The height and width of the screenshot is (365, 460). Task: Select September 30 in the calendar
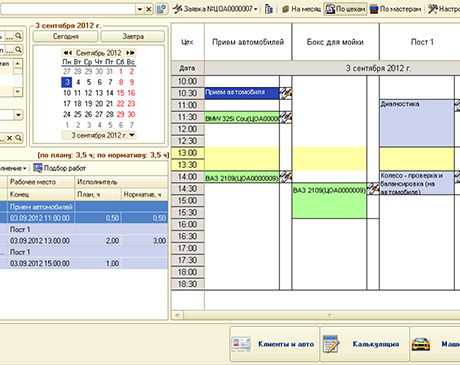131,114
